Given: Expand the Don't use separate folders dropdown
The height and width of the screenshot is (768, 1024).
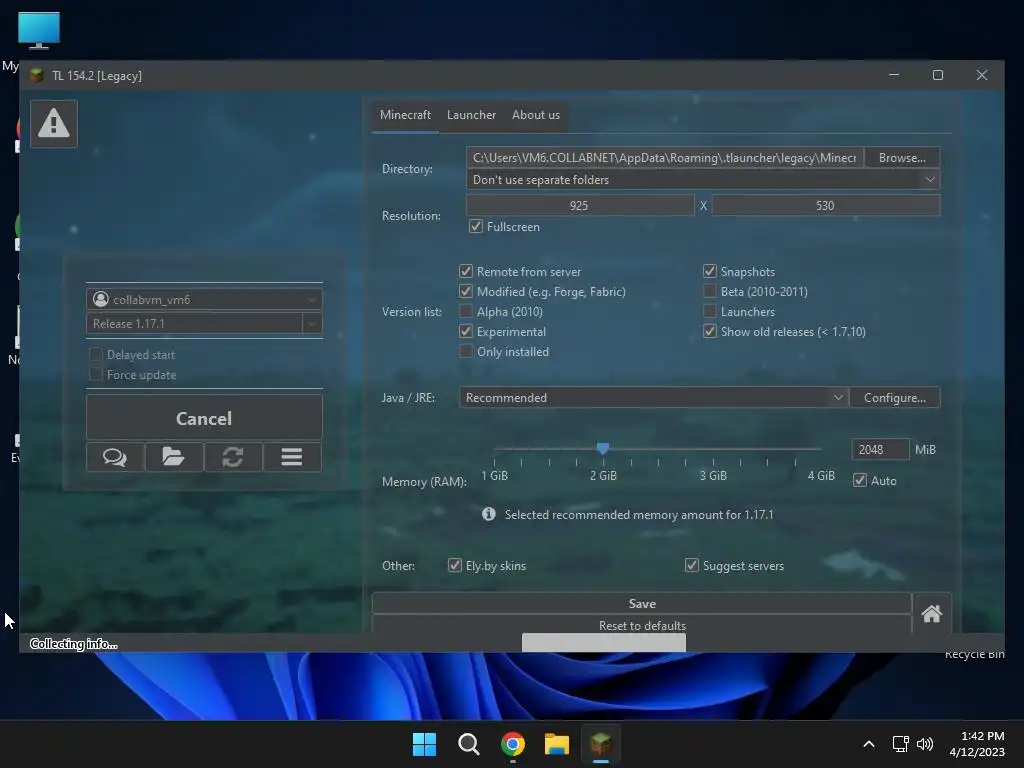Looking at the screenshot, I should coord(703,180).
